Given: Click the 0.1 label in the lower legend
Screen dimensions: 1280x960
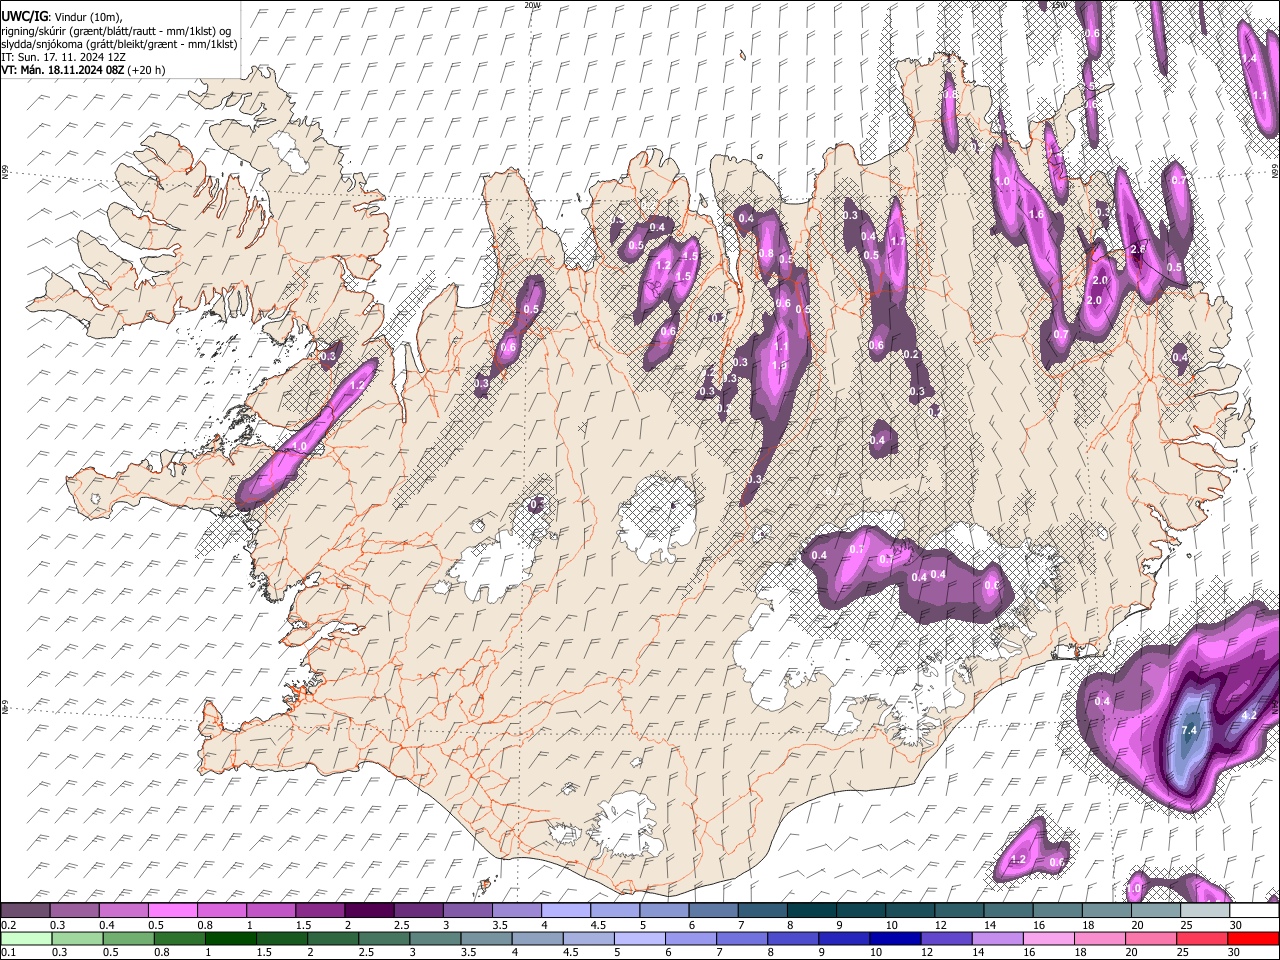Looking at the screenshot, I should 8,953.
